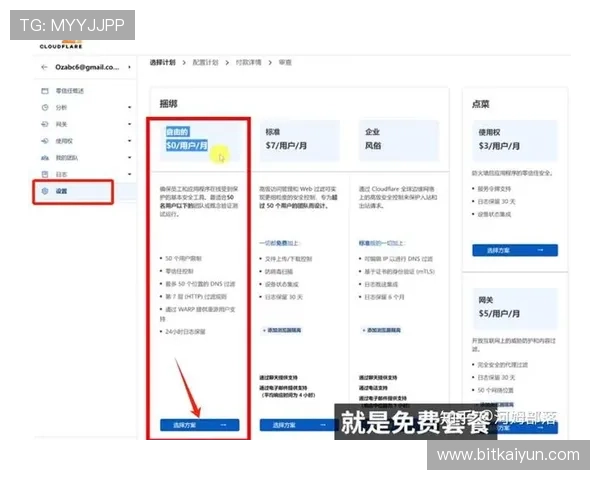Image resolution: width=600 pixels, height=480 pixels.
Task: Click 添加浏览器隔离 chip in enterprise plan
Action: [x=382, y=330]
